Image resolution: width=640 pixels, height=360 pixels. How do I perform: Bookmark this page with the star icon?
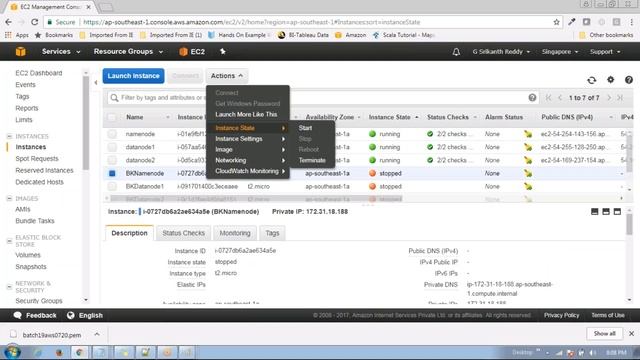click(556, 22)
